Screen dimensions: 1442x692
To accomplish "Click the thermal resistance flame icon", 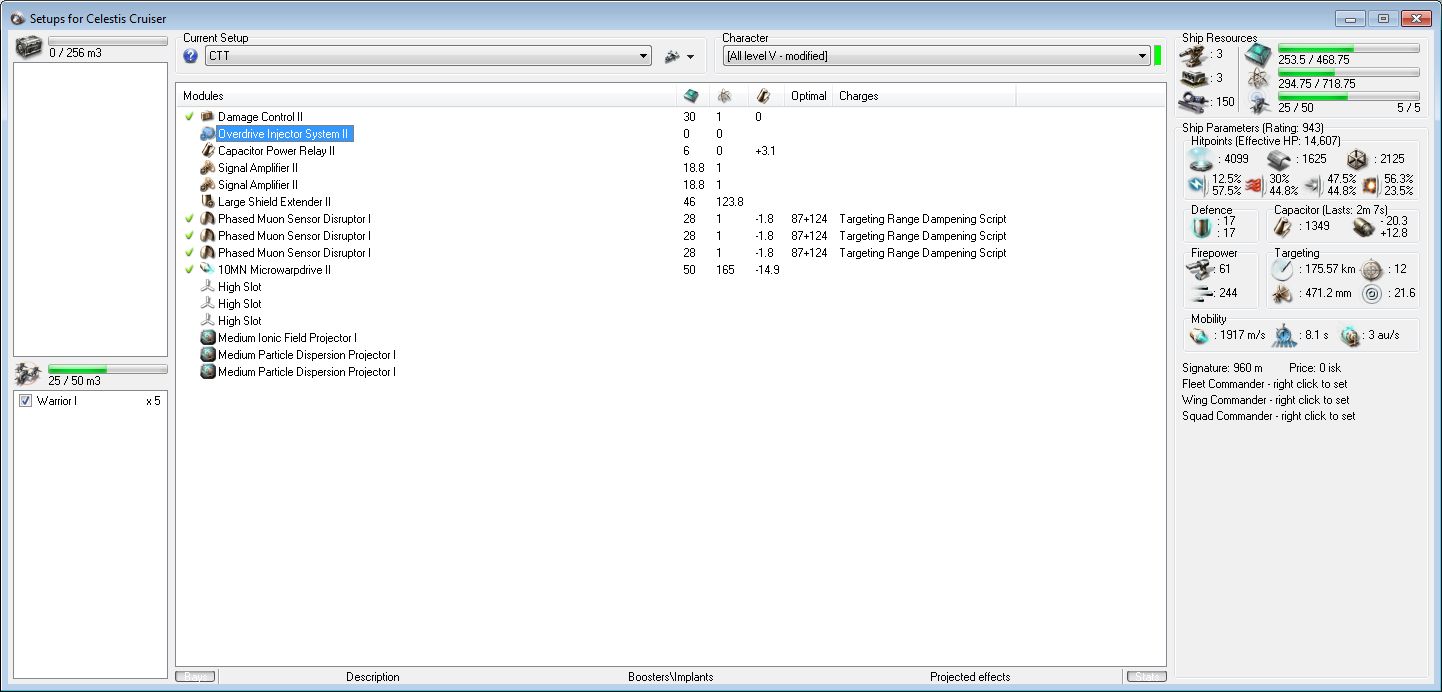I will [1256, 185].
